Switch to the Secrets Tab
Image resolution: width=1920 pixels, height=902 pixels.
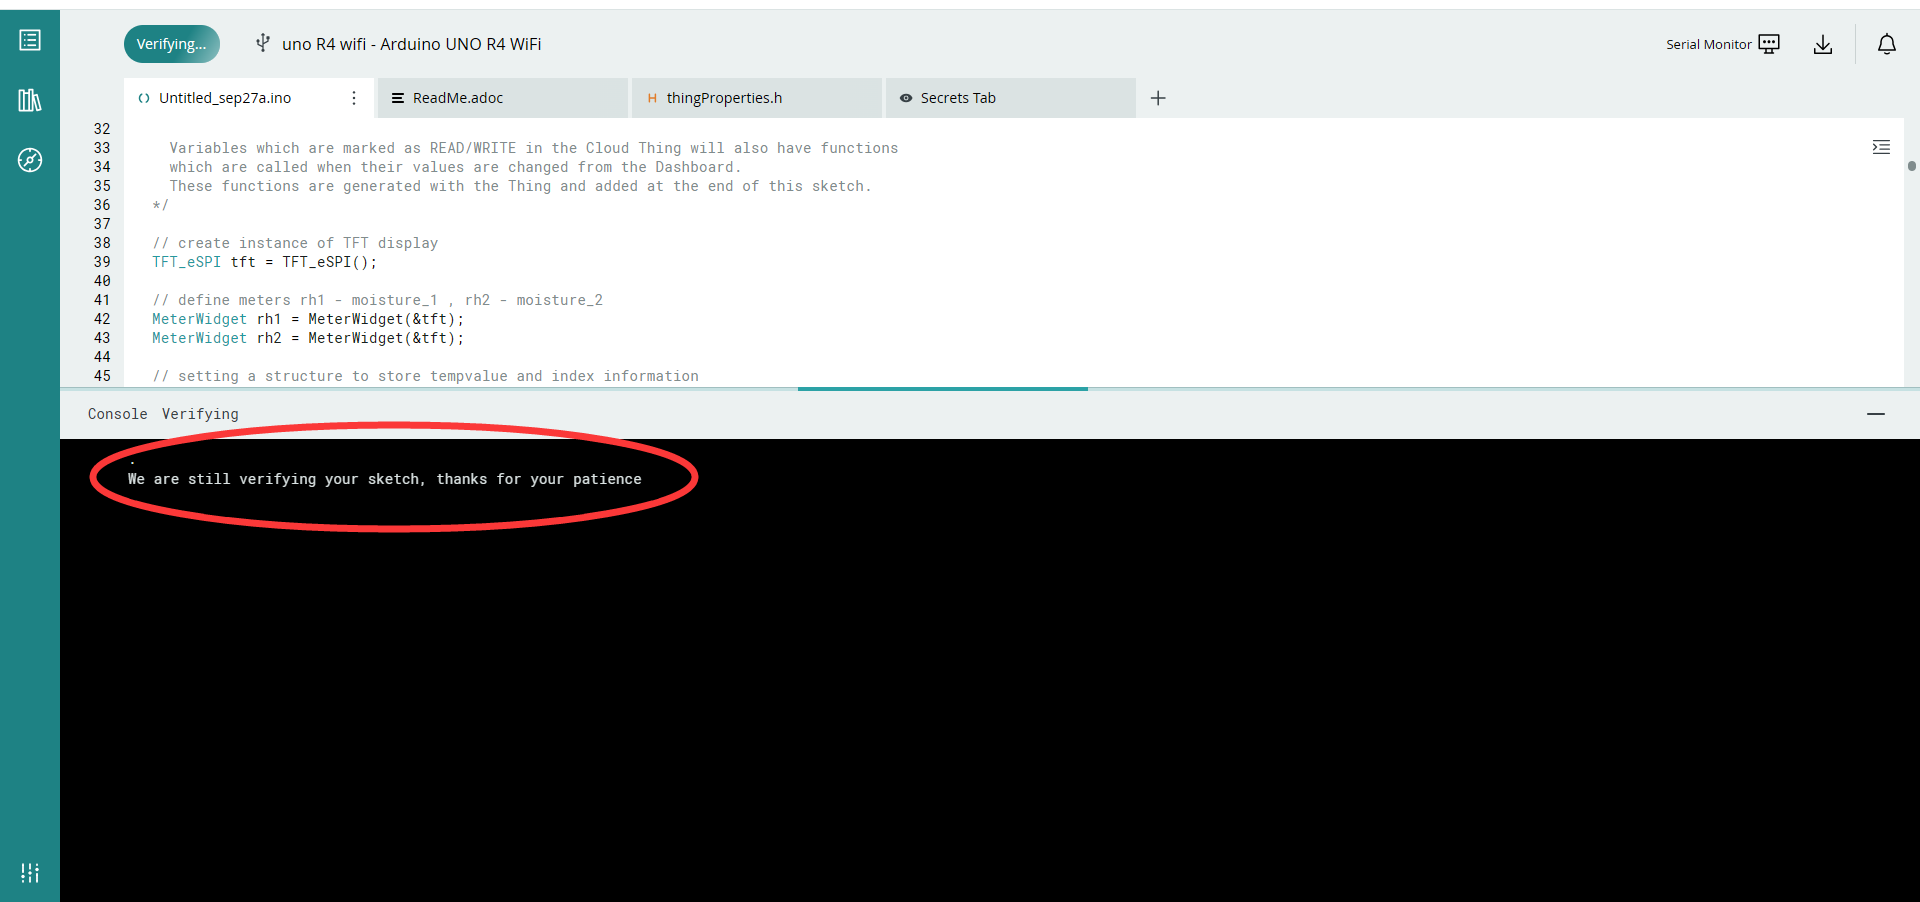[1011, 98]
